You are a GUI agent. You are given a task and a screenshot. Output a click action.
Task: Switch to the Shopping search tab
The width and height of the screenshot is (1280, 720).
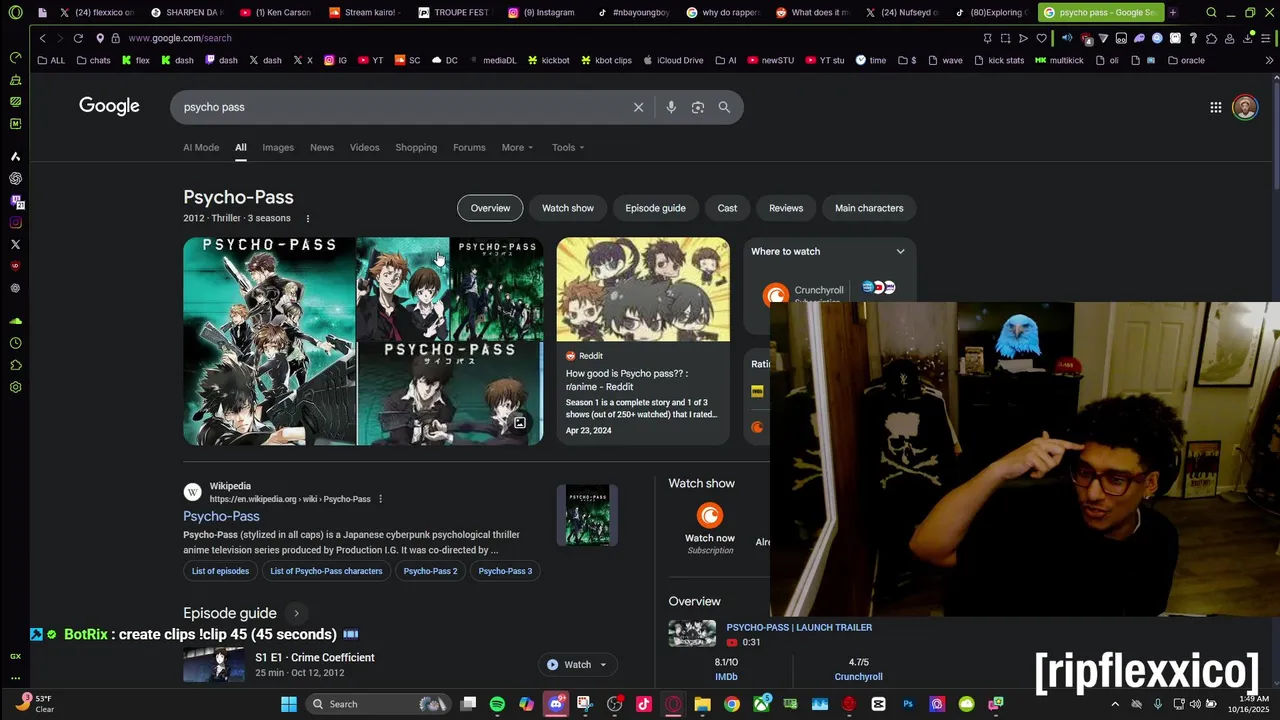click(x=416, y=147)
